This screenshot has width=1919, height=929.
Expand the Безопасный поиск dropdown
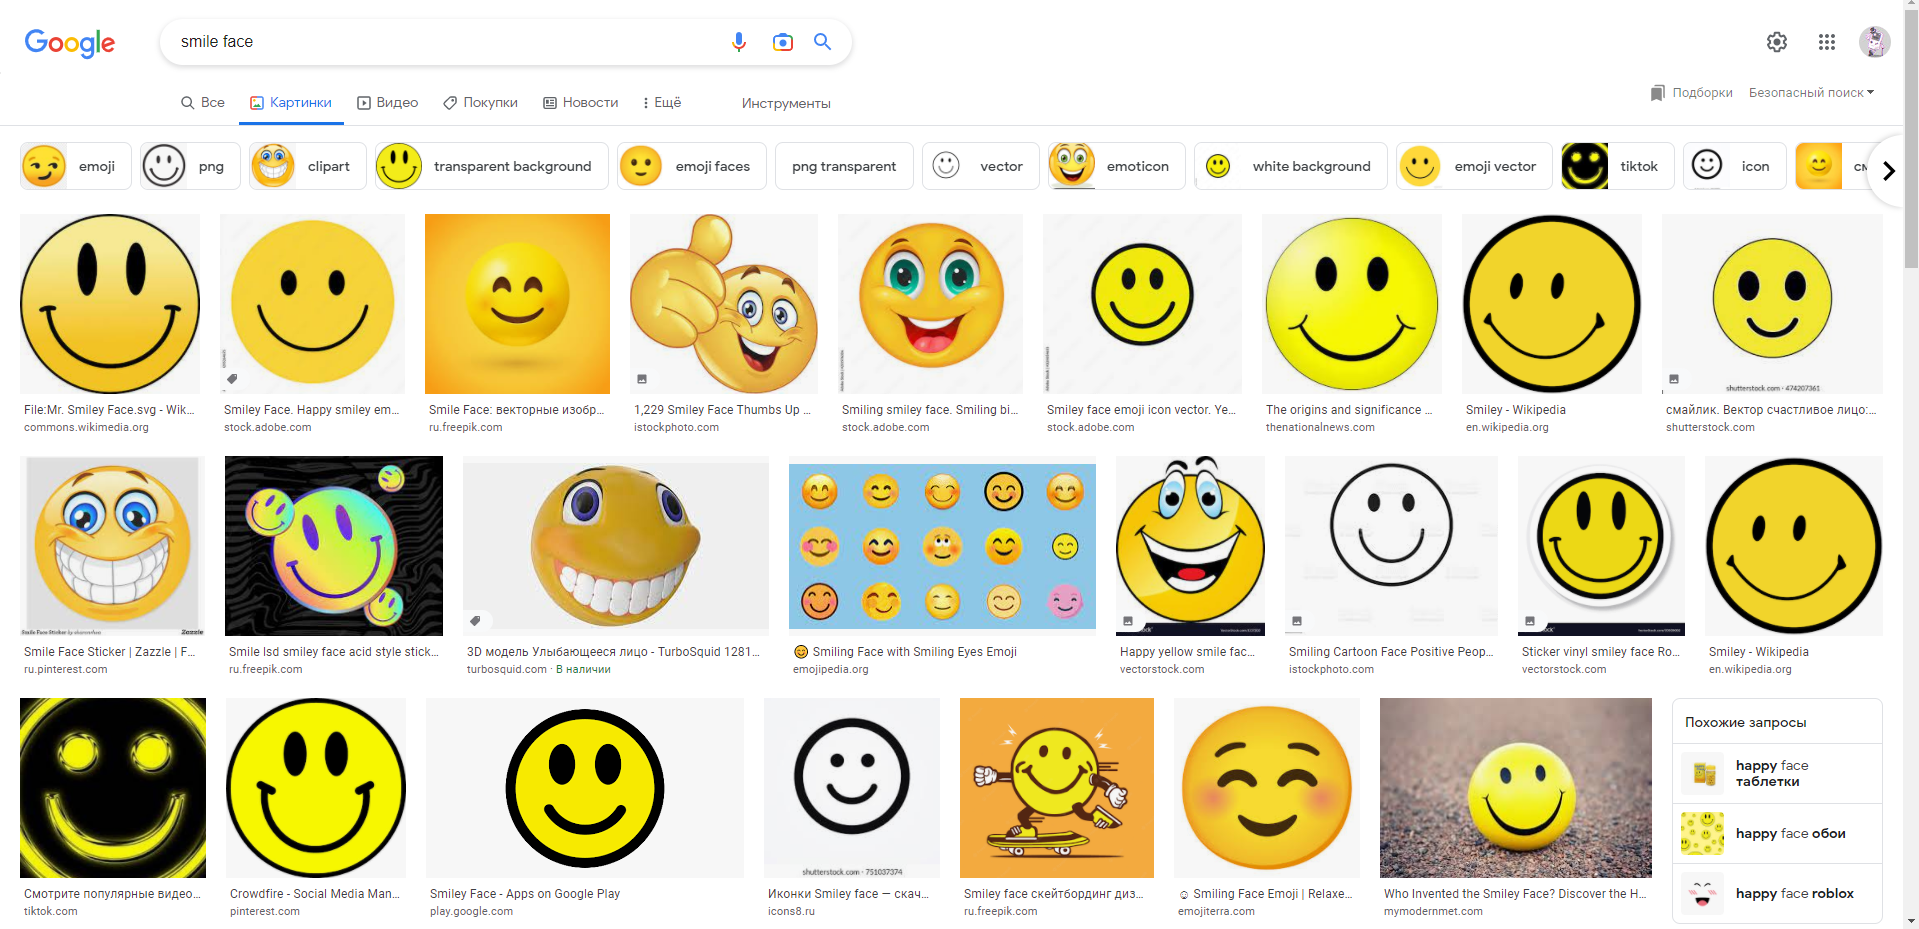point(1811,93)
